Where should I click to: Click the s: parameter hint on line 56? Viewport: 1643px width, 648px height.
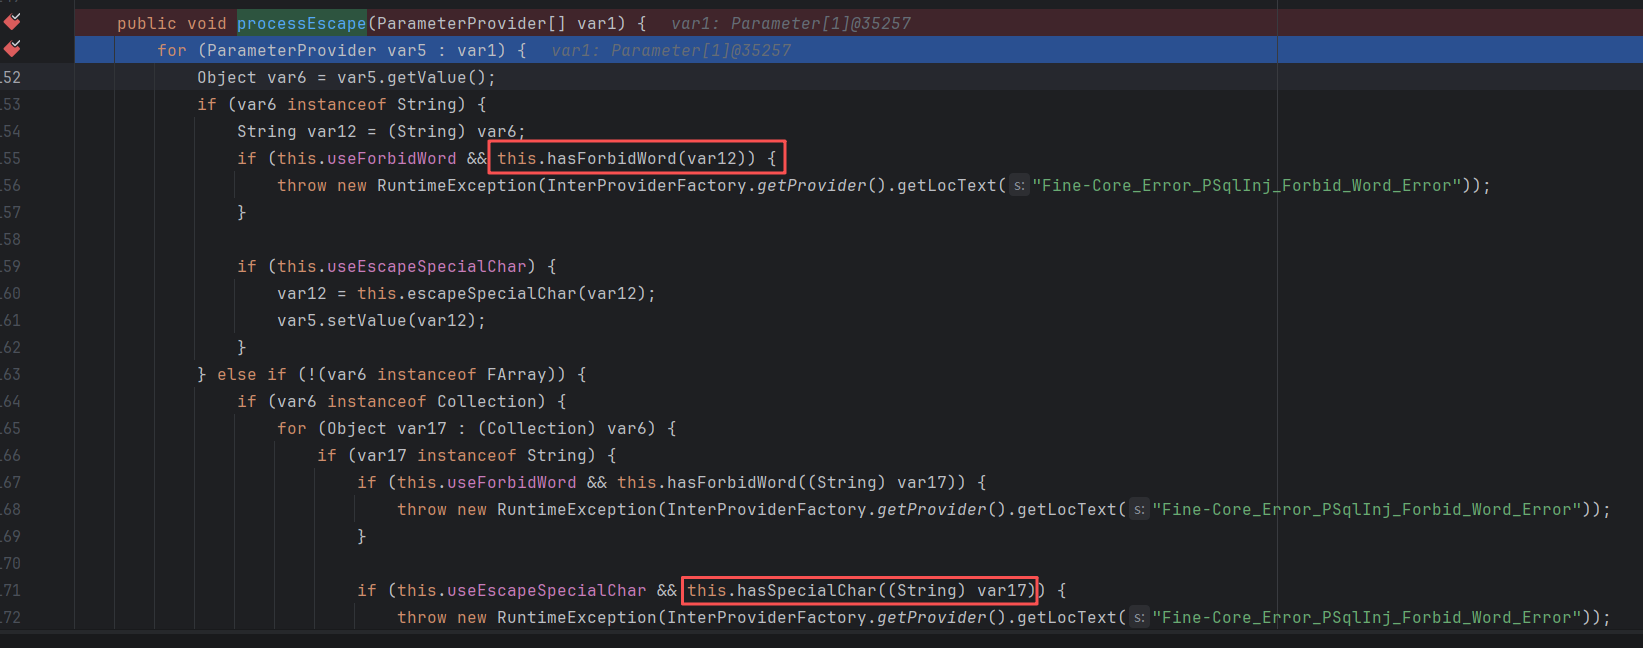(1018, 186)
